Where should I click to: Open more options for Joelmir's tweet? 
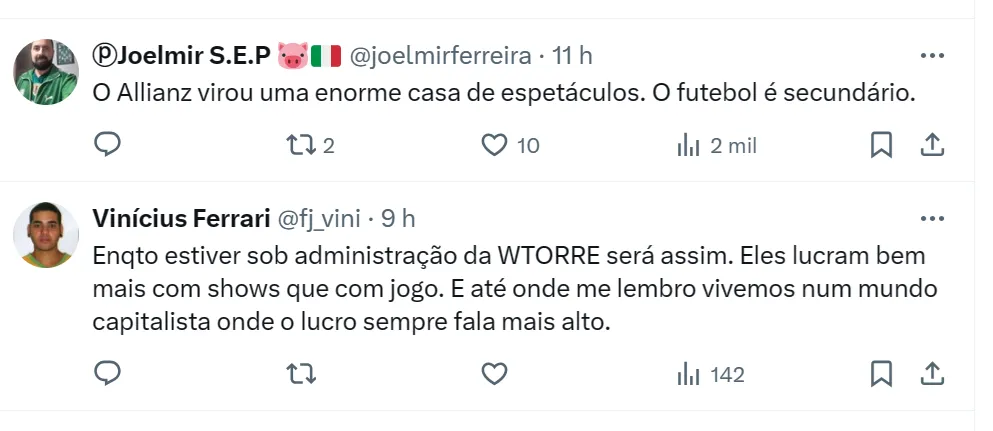(931, 56)
